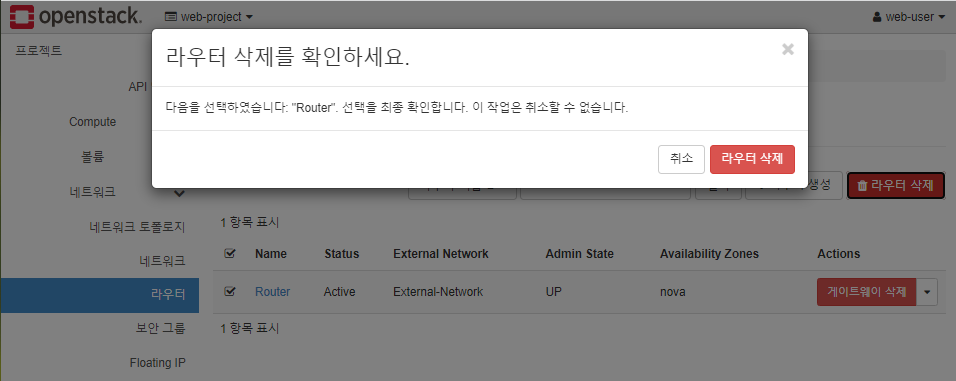Image resolution: width=956 pixels, height=381 pixels.
Task: Toggle the select-all checkbox in table header
Action: click(x=230, y=253)
